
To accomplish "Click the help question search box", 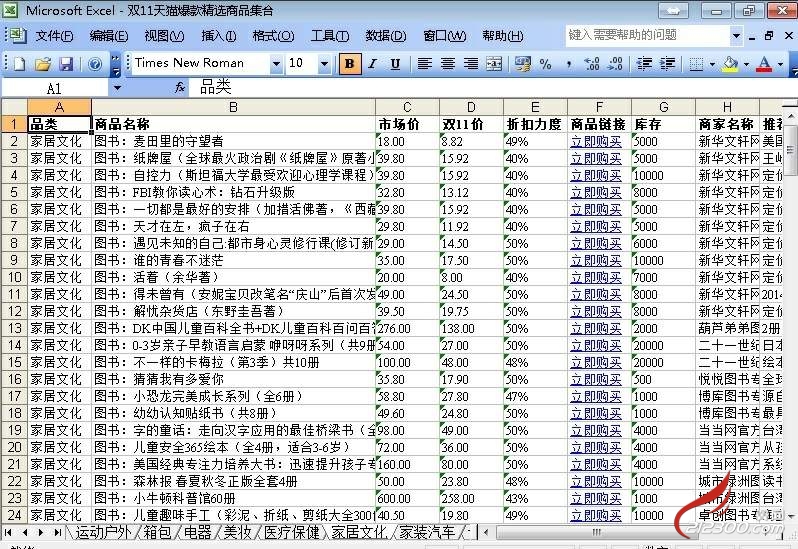I will point(647,35).
